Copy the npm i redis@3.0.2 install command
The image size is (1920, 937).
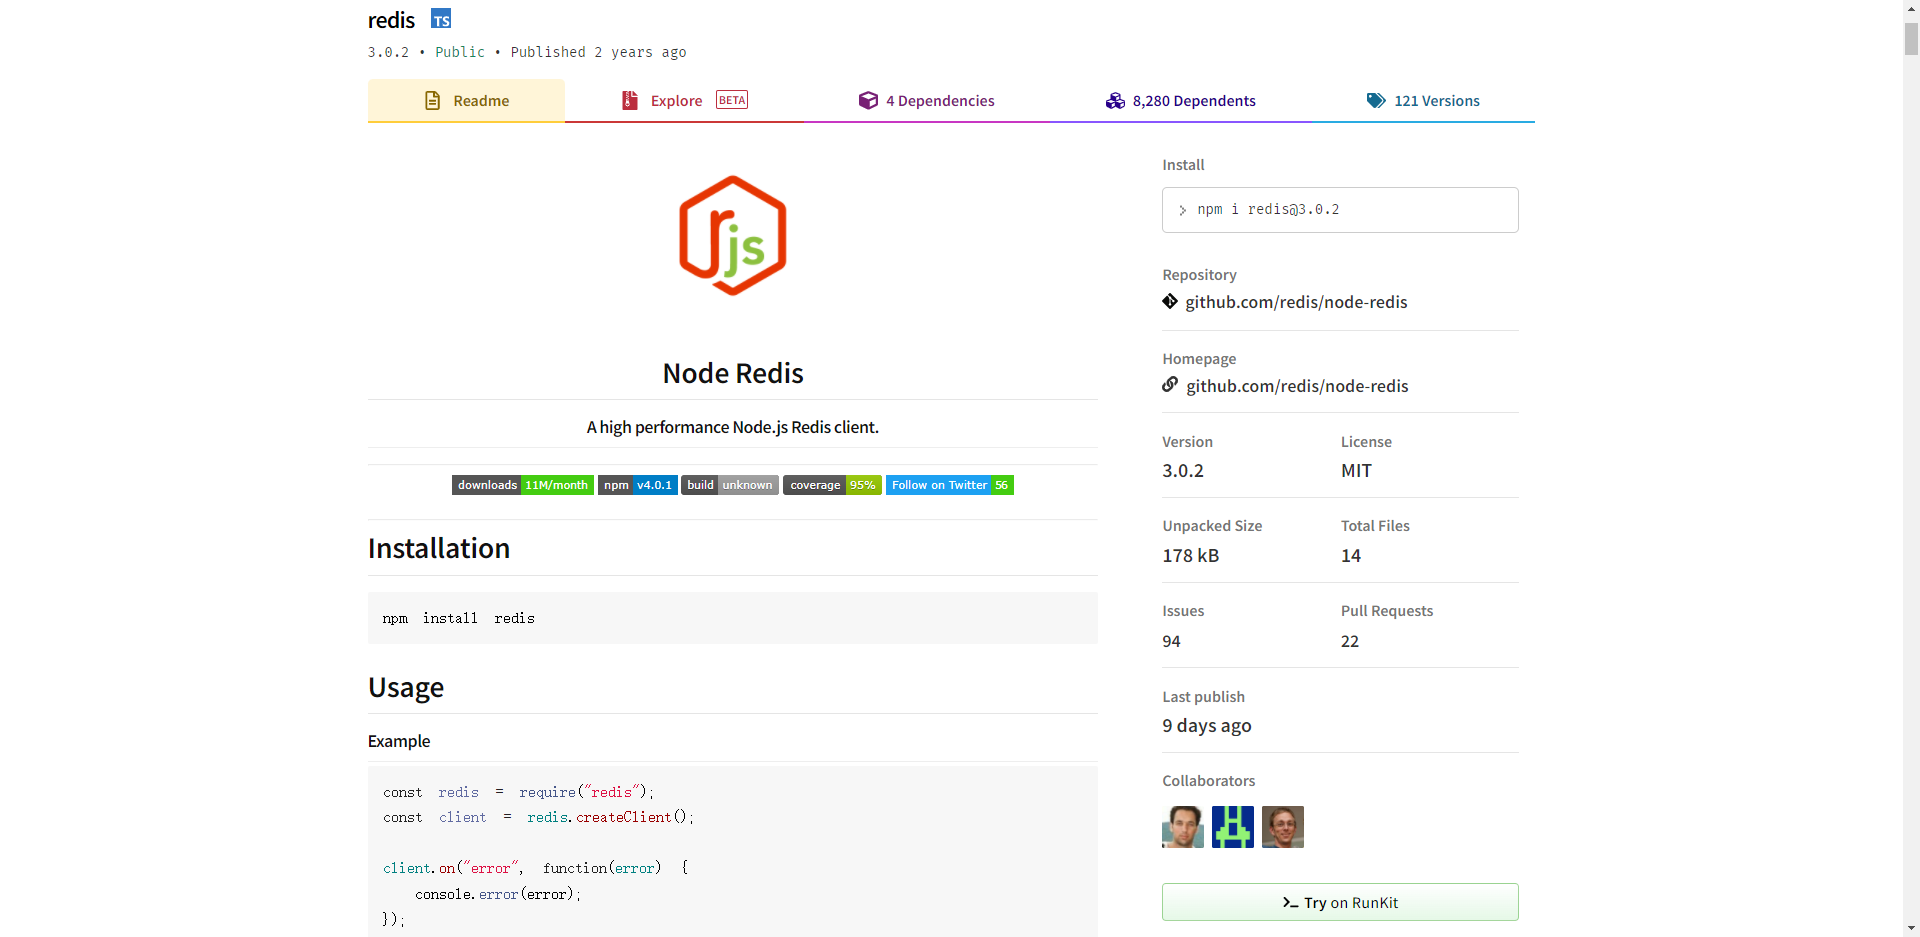(x=1340, y=210)
